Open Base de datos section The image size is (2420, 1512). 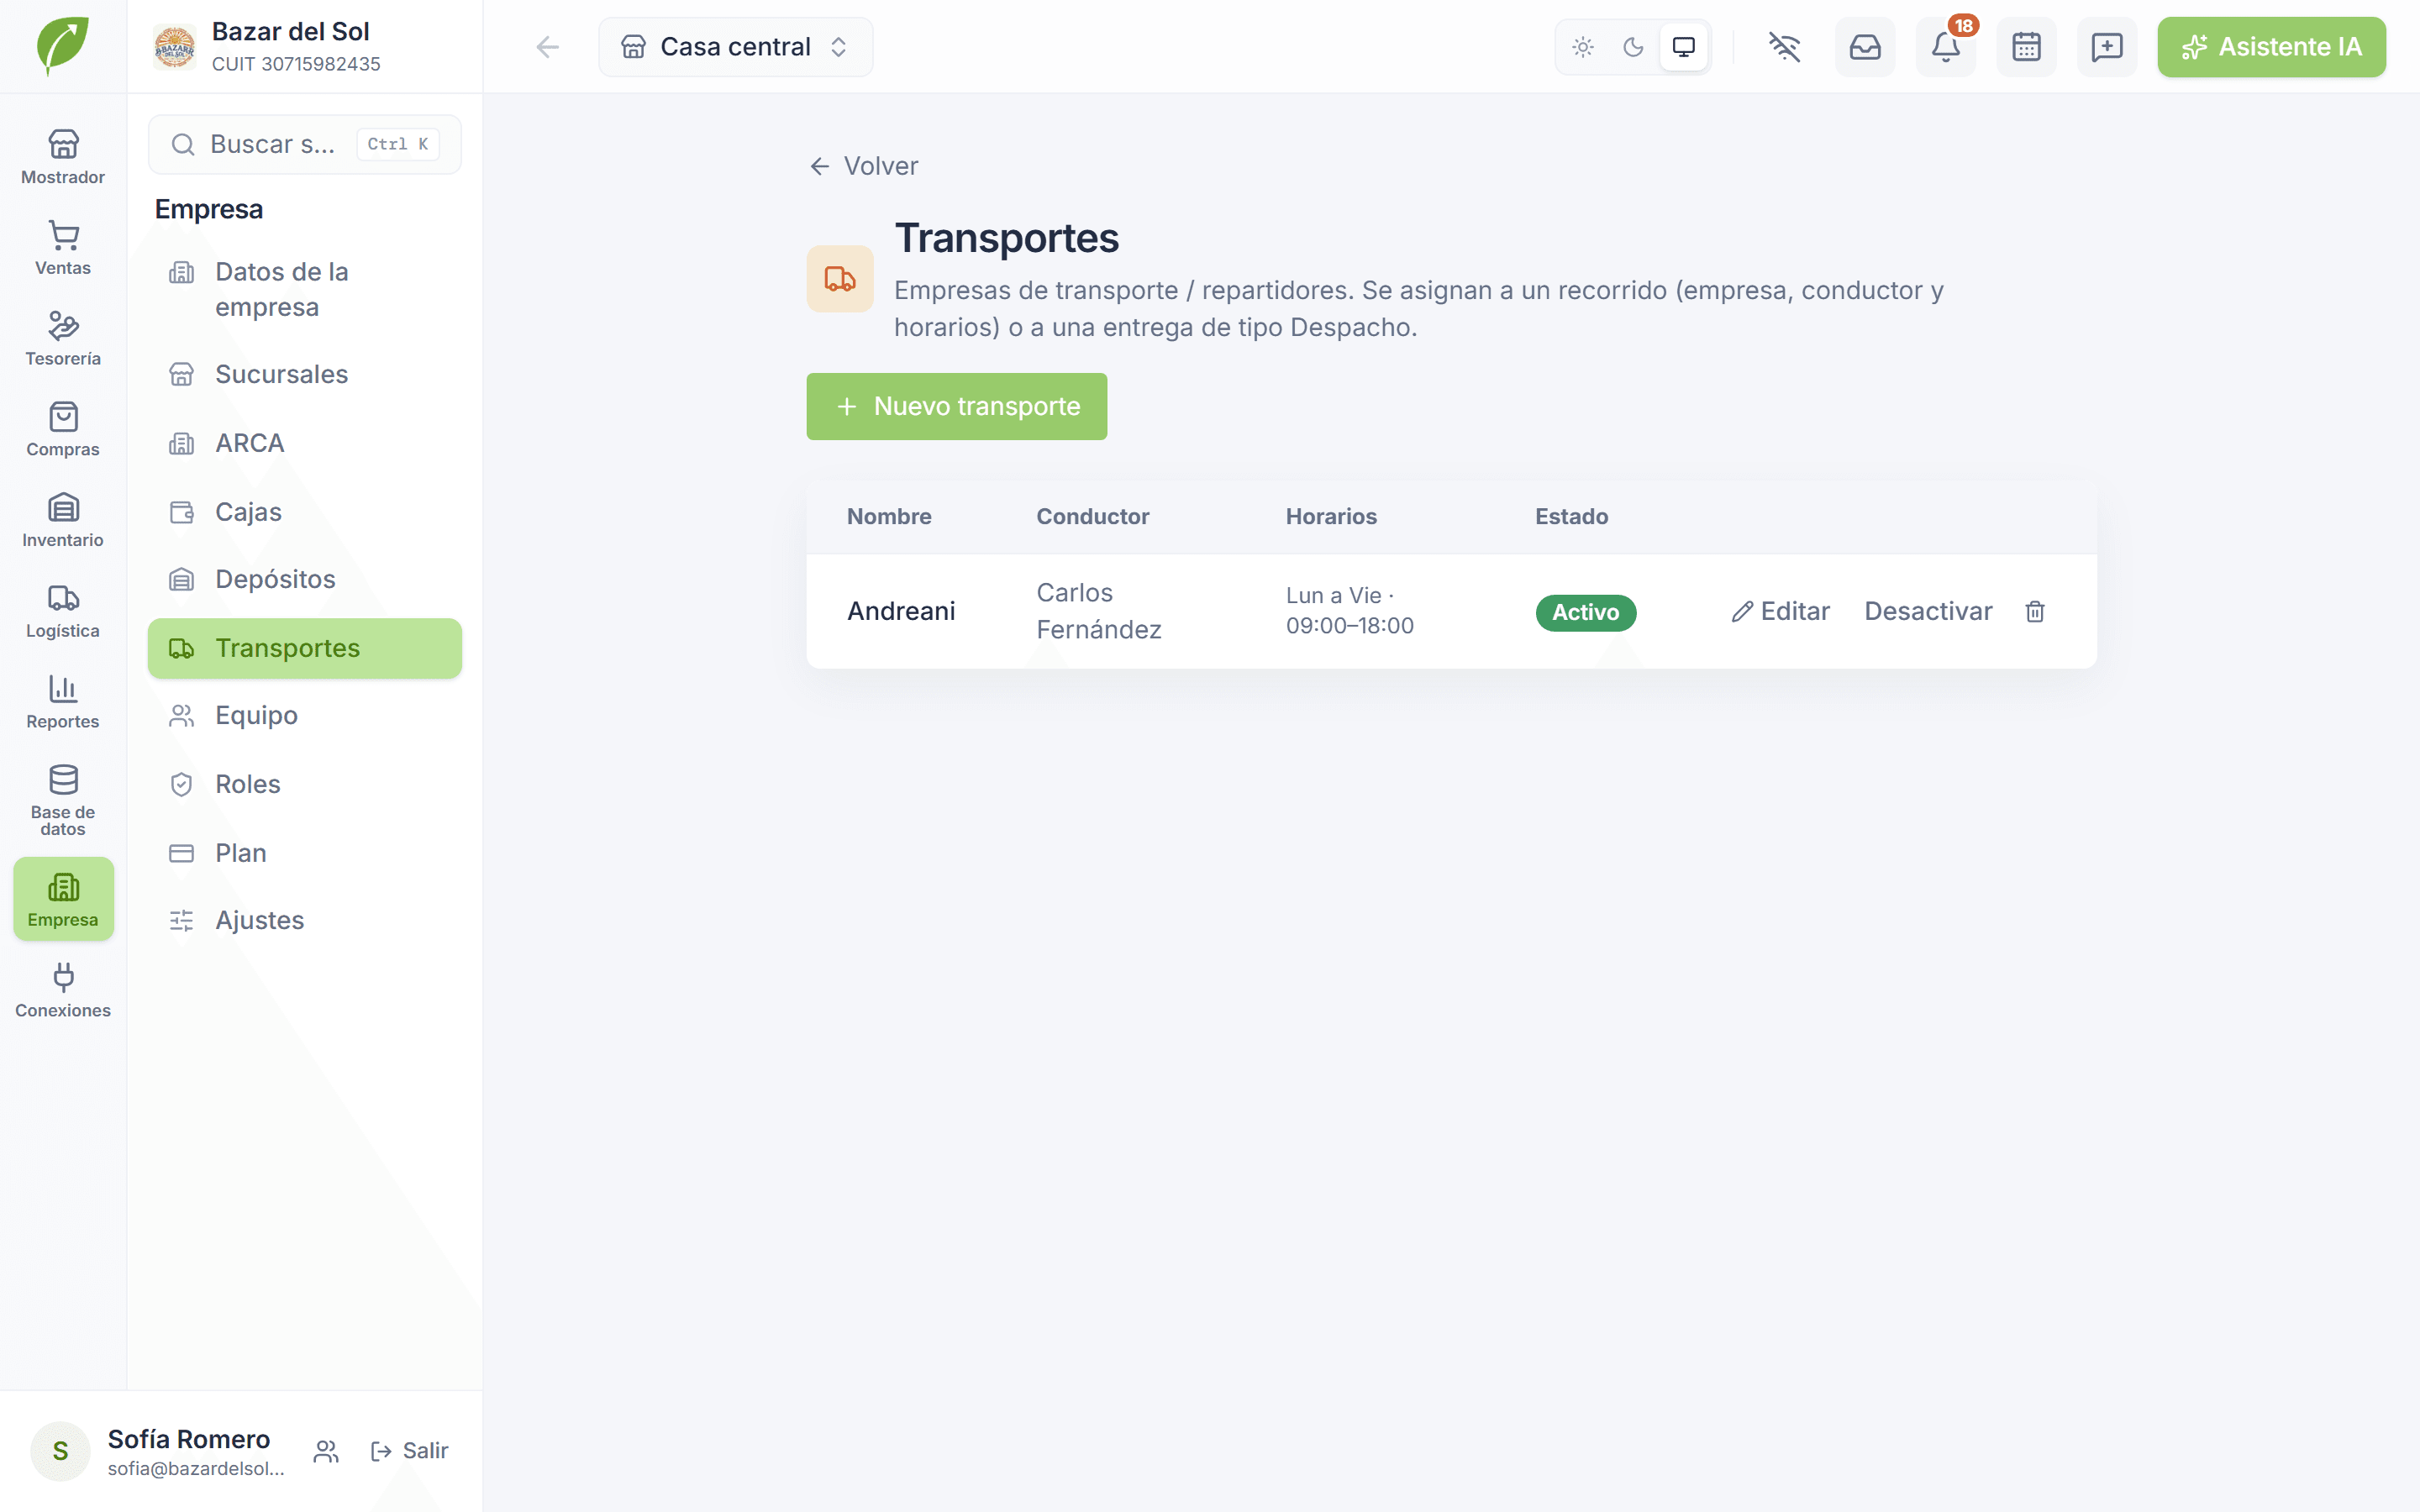63,800
